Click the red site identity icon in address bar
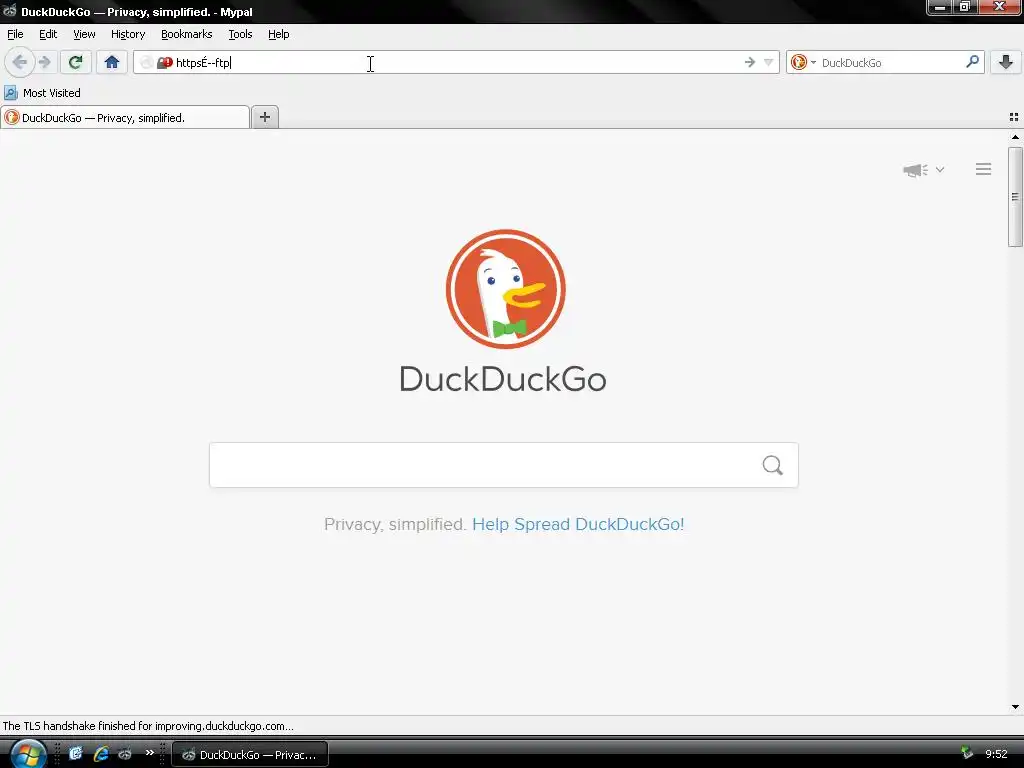Viewport: 1024px width, 768px height. 165,63
